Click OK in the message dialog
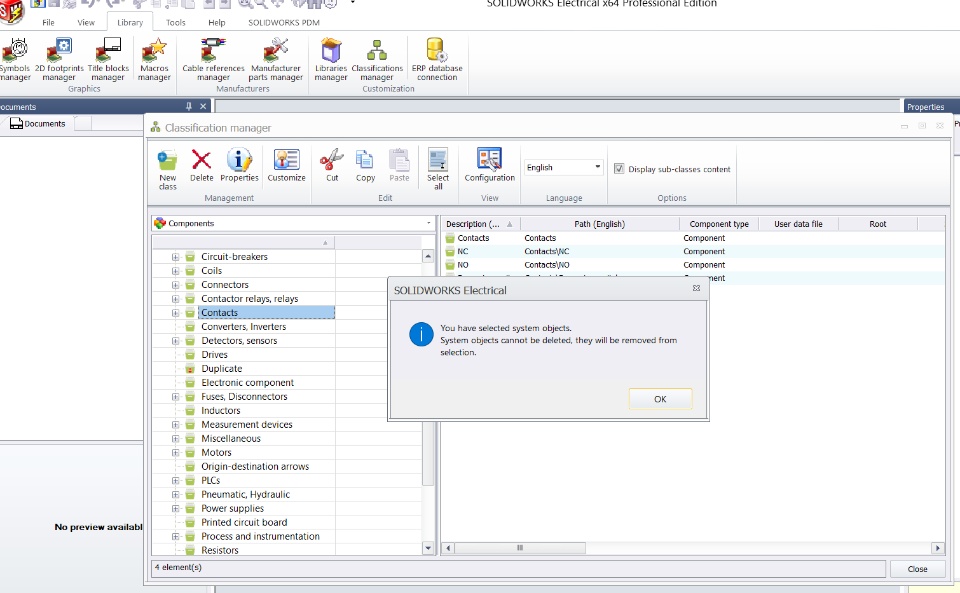The image size is (960, 593). pyautogui.click(x=660, y=399)
